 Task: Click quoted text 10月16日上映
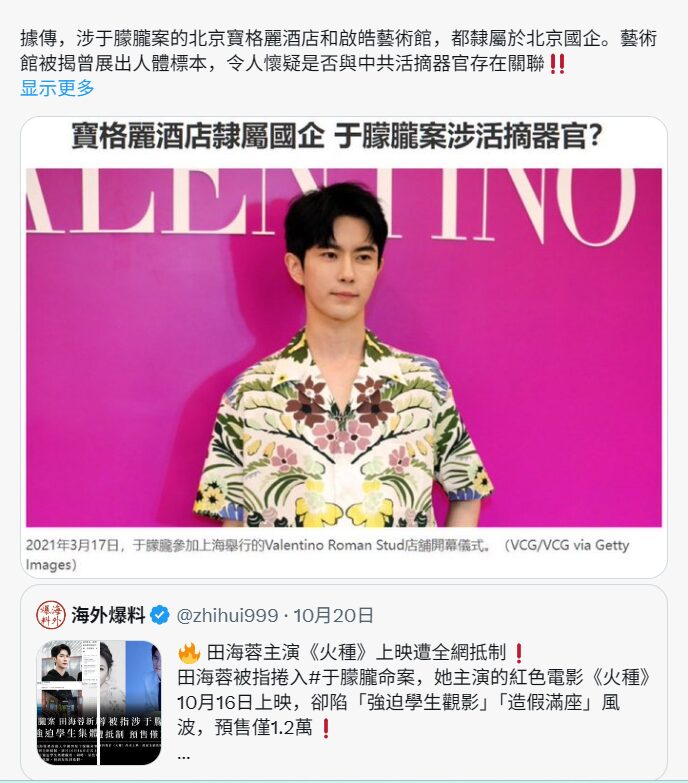pyautogui.click(x=234, y=703)
